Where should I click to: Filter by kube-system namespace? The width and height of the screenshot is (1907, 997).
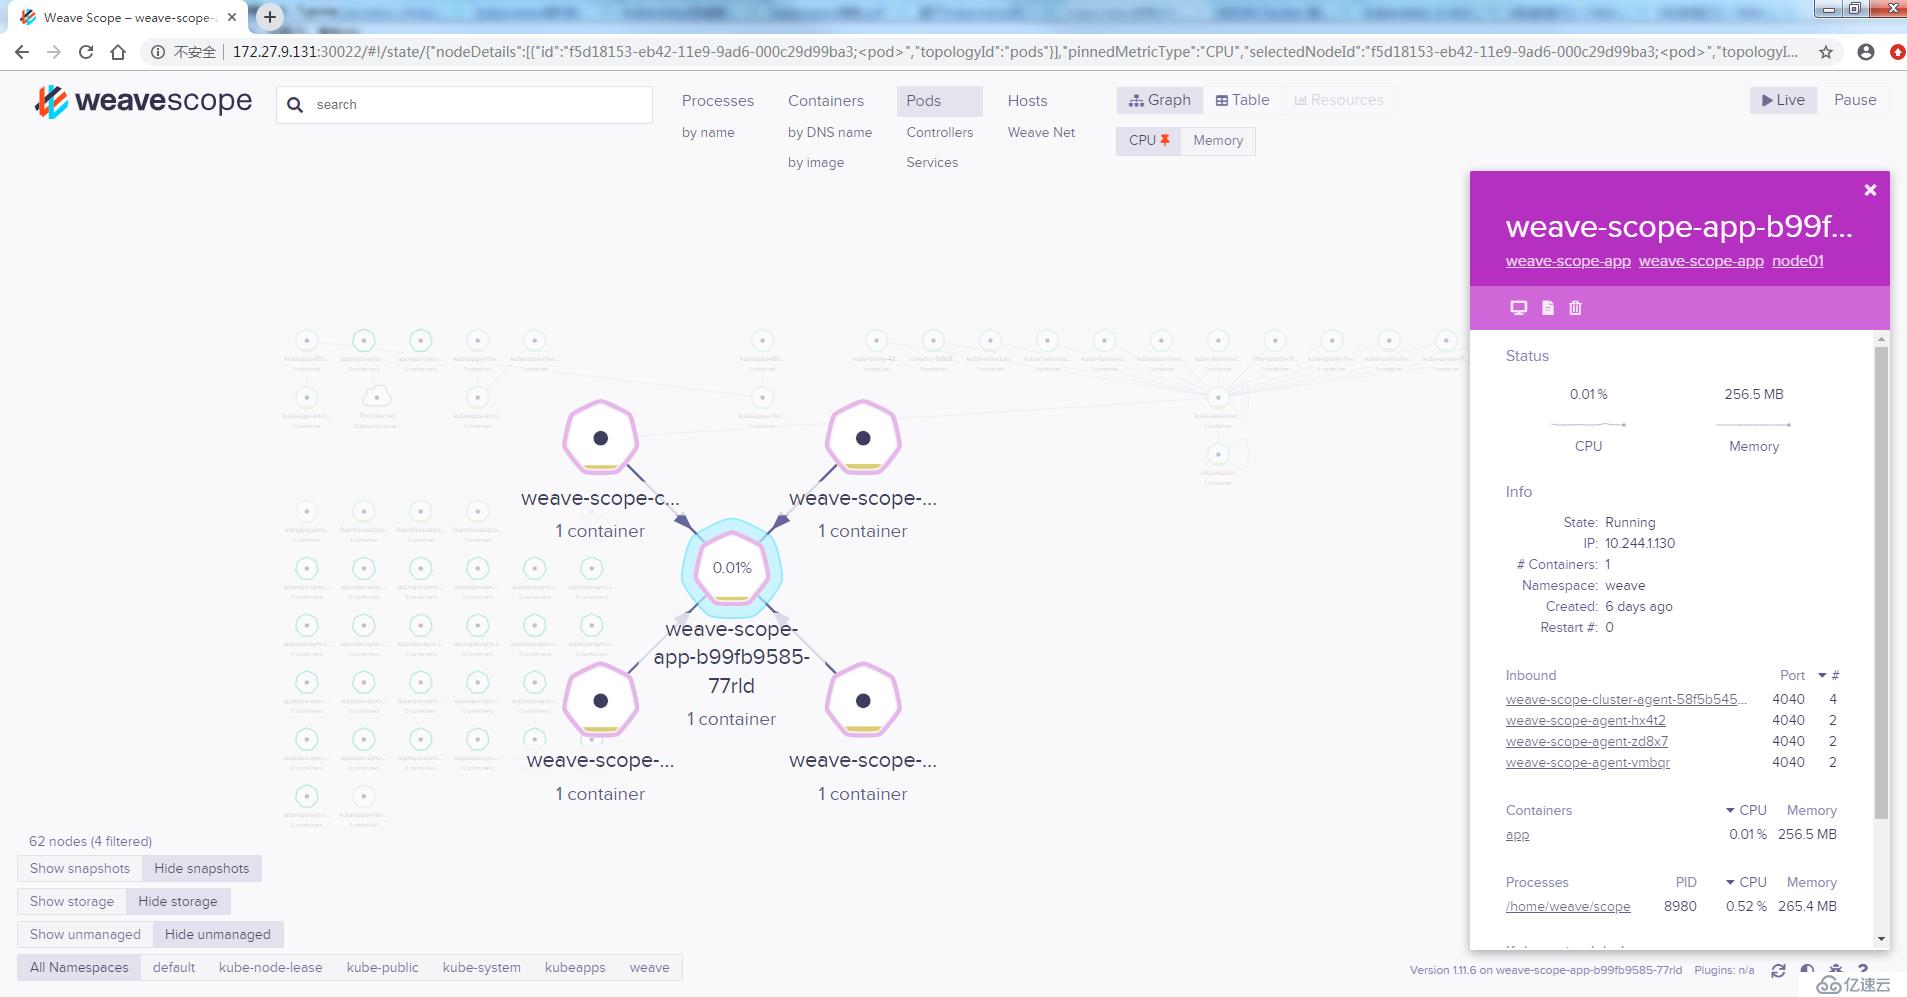pos(482,968)
